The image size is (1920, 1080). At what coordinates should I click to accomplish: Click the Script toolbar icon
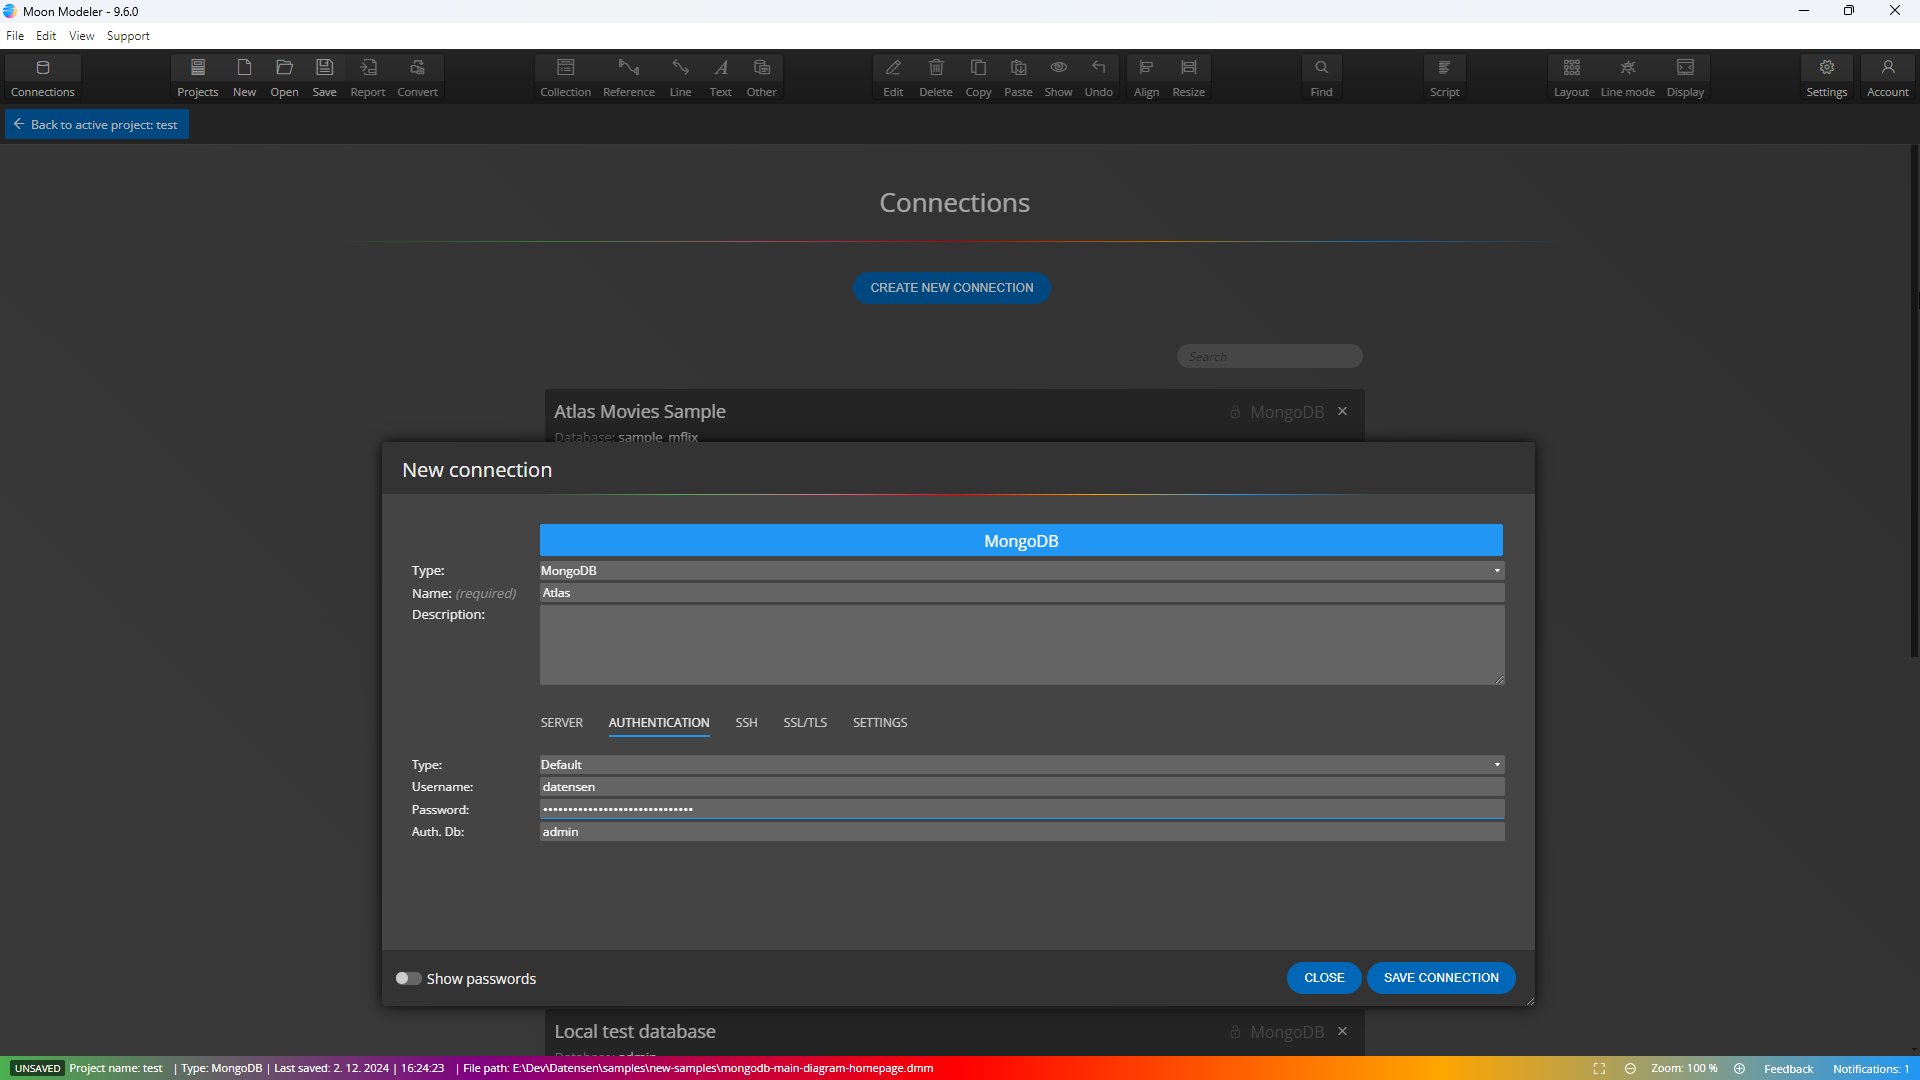(x=1444, y=77)
